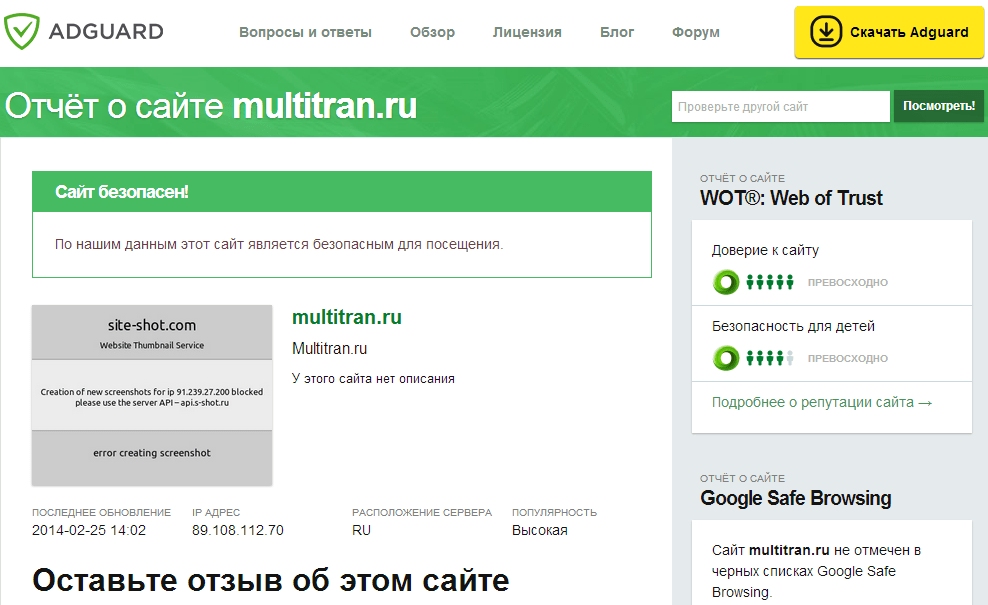Click the trust rating people icons
This screenshot has width=988, height=605.
click(770, 282)
